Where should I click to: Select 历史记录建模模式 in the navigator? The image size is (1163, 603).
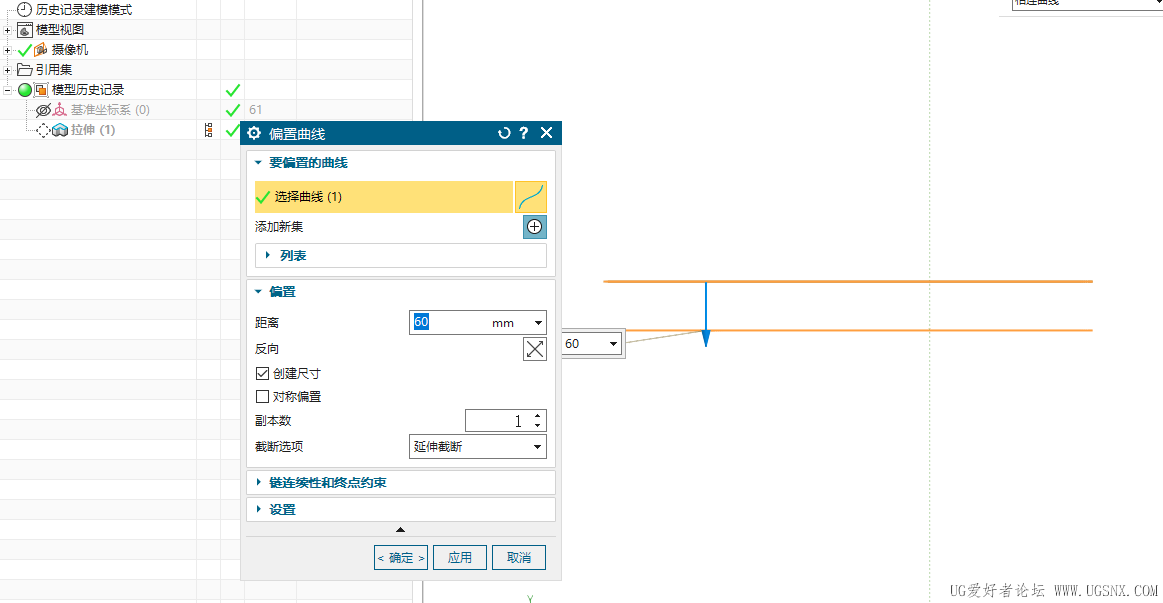pyautogui.click(x=84, y=10)
